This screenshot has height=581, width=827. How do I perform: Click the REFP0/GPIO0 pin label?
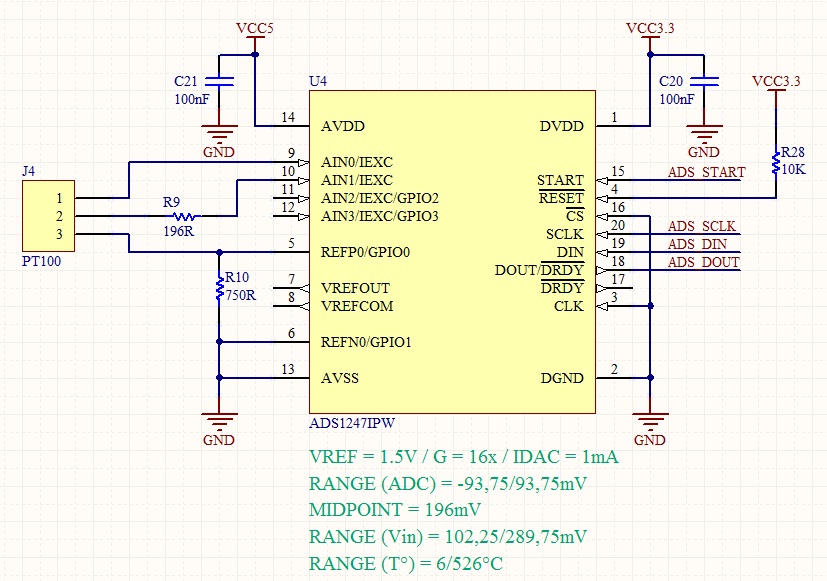[x=366, y=252]
